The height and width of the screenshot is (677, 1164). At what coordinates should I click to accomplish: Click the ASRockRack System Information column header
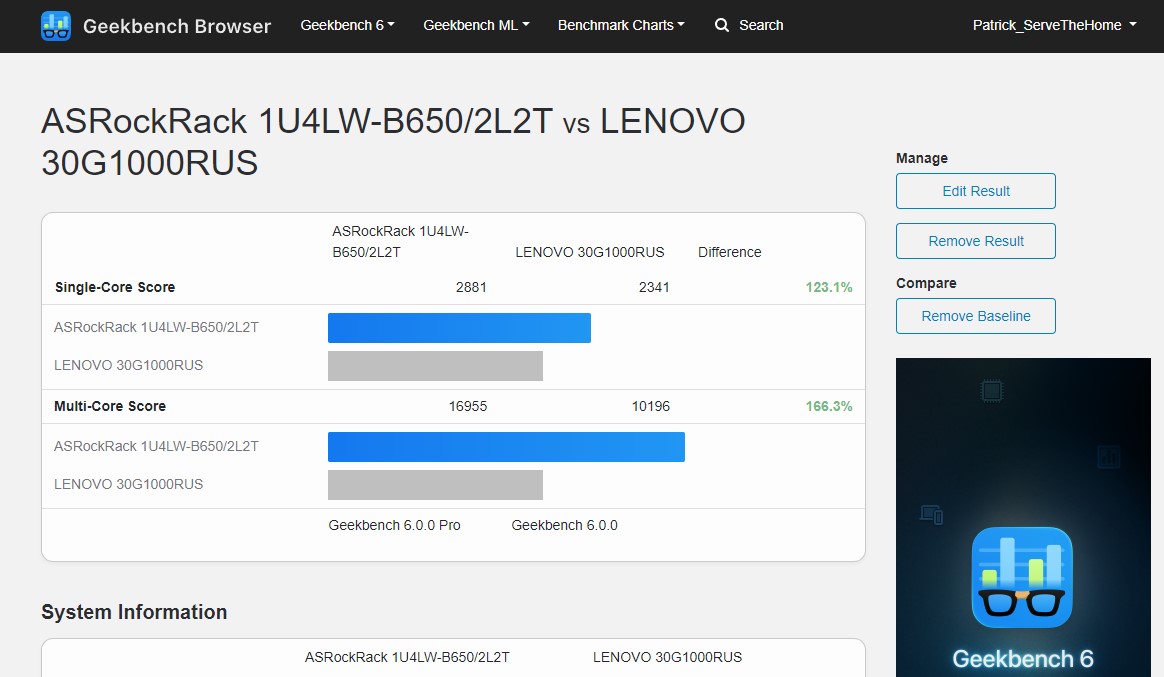click(x=407, y=657)
